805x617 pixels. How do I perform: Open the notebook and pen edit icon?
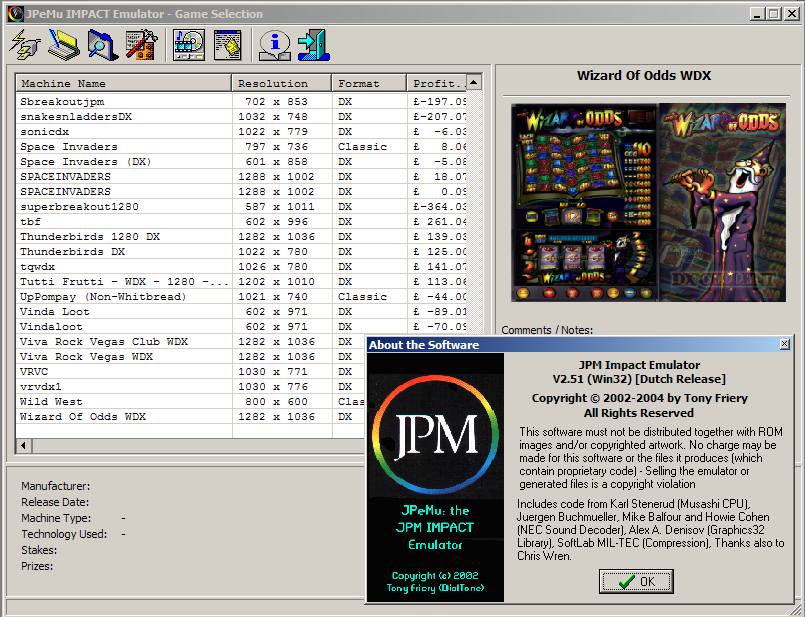coord(63,45)
